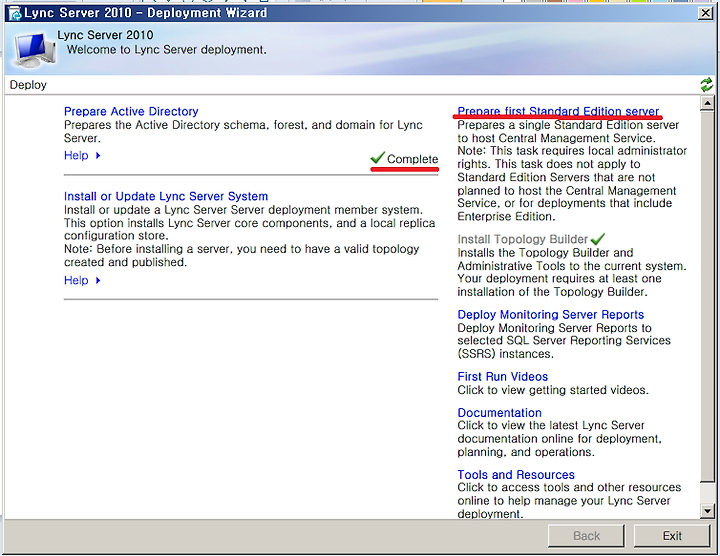
Task: Open First Run Videos link
Action: tap(502, 376)
